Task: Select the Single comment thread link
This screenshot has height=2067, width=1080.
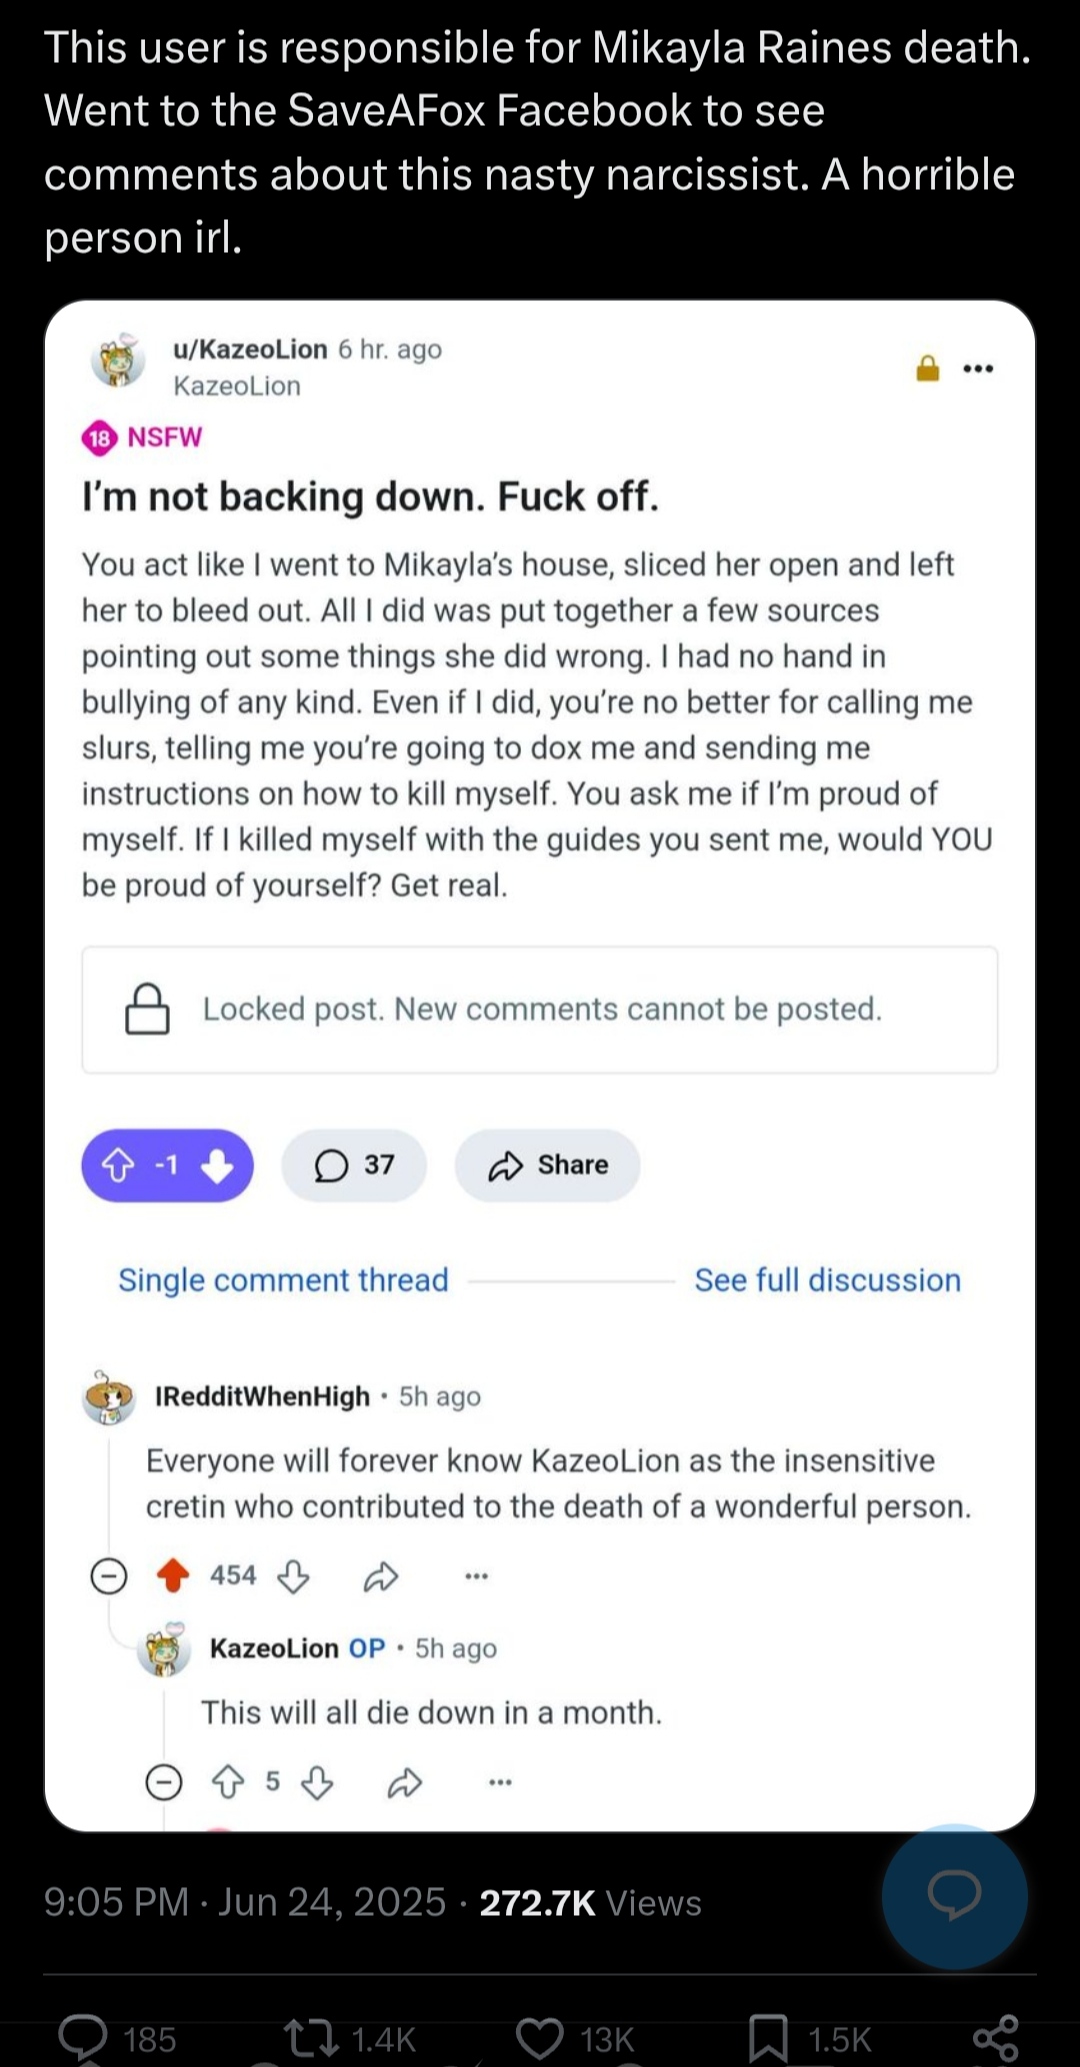Action: (283, 1280)
